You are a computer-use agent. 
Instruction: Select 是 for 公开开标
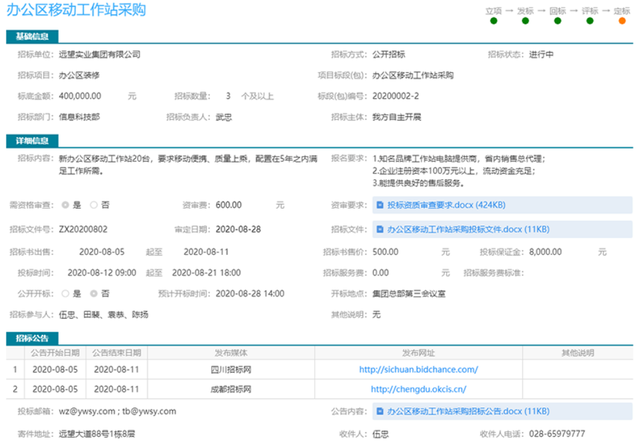coord(64,293)
